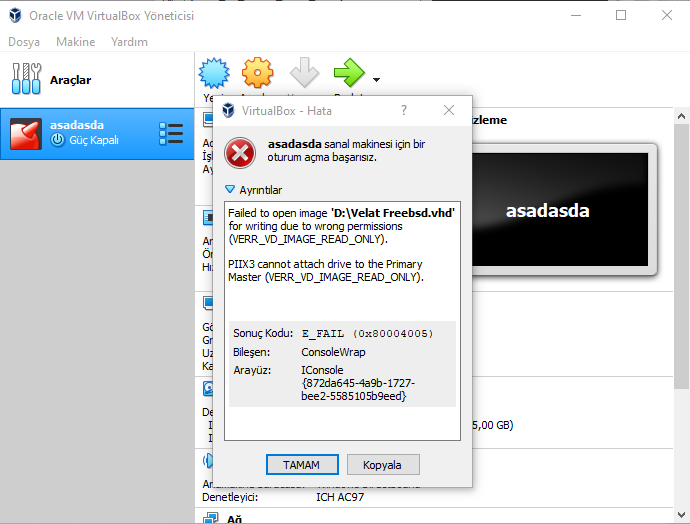Click the Discard gray down-arrow icon
Image resolution: width=690 pixels, height=524 pixels.
[304, 73]
